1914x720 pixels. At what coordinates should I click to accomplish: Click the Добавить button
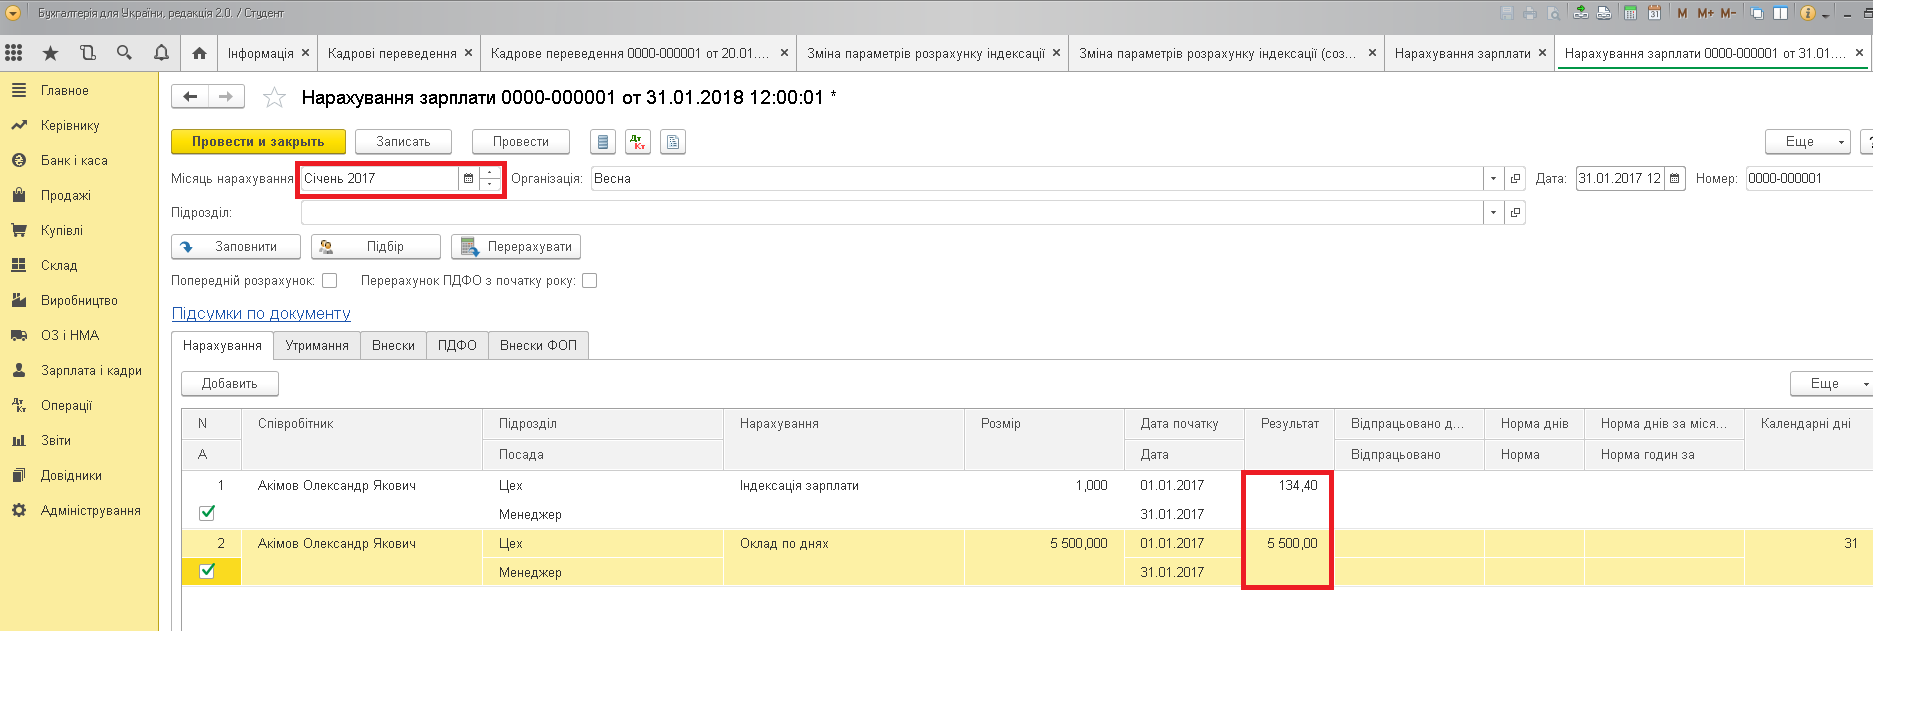(230, 384)
